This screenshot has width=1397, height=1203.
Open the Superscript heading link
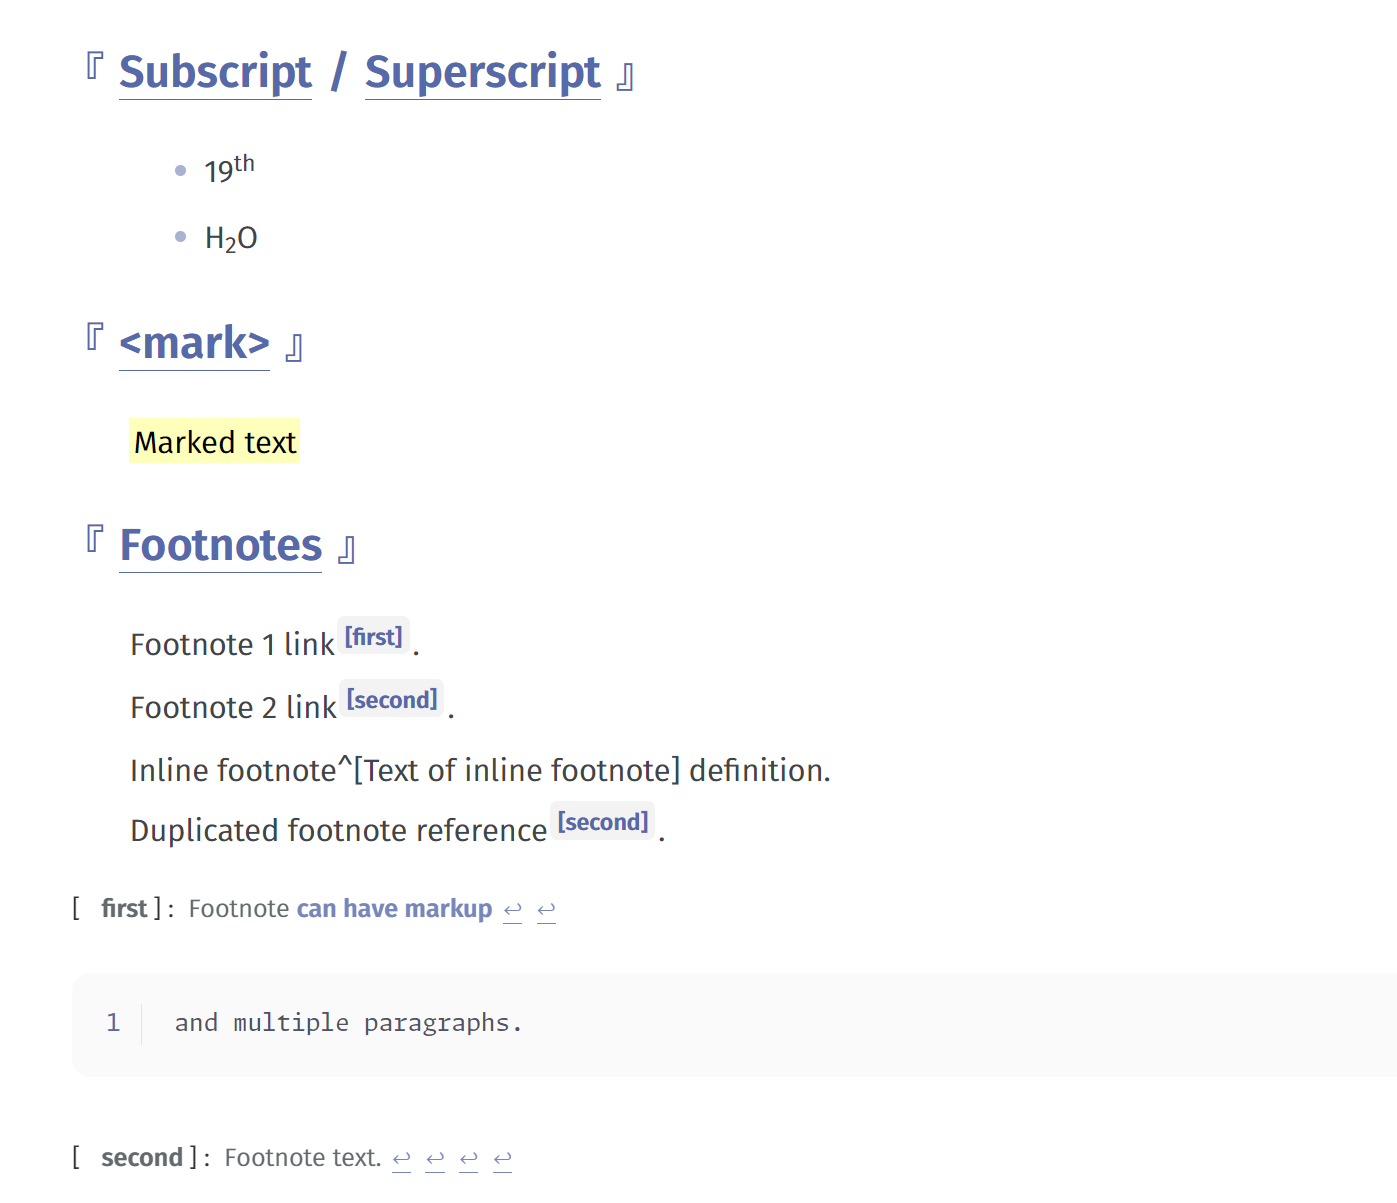pyautogui.click(x=482, y=73)
